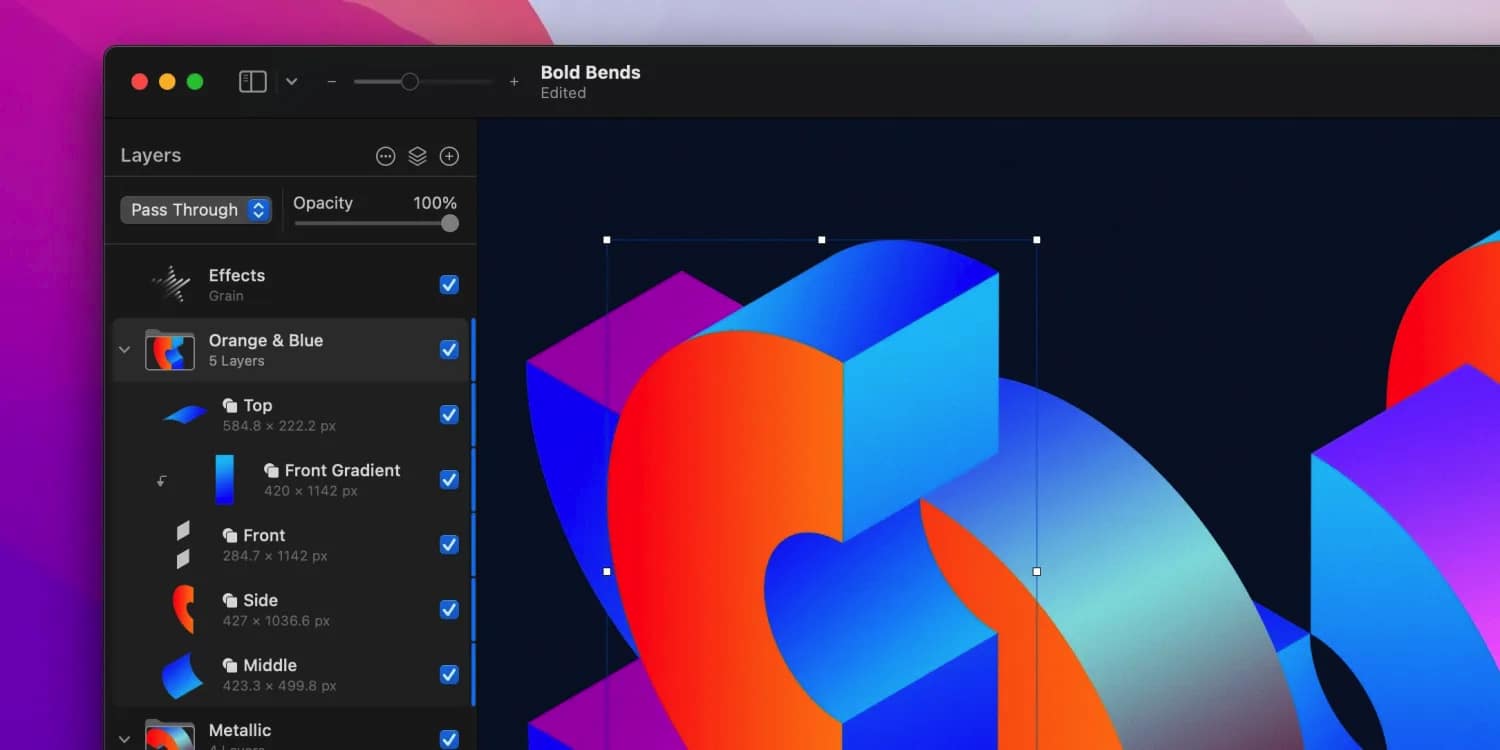Toggle visibility of the Front Gradient layer
This screenshot has width=1500, height=750.
(450, 480)
